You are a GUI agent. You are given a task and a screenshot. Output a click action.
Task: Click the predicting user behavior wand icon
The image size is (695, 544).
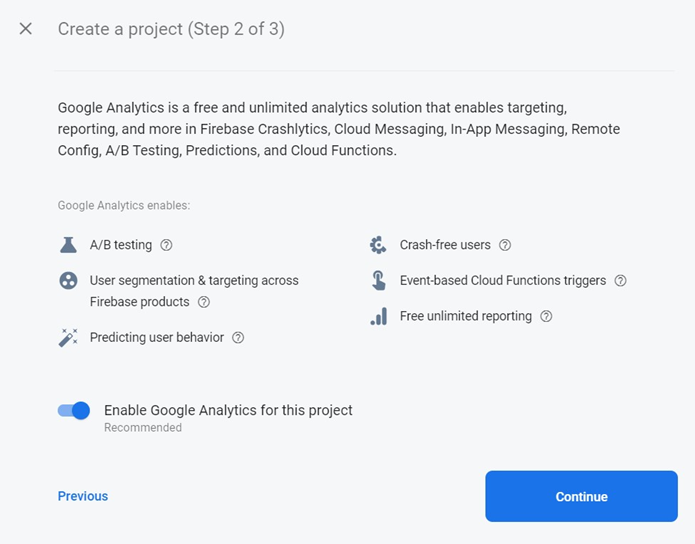[x=68, y=338]
